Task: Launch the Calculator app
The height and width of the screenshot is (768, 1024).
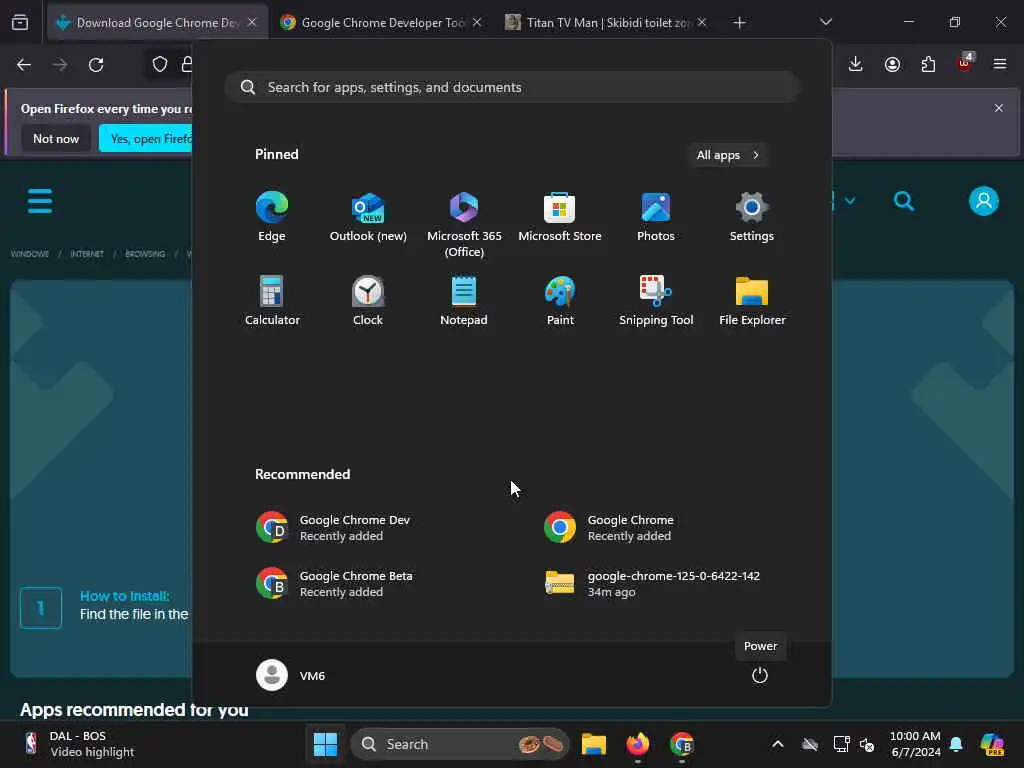Action: tap(272, 300)
